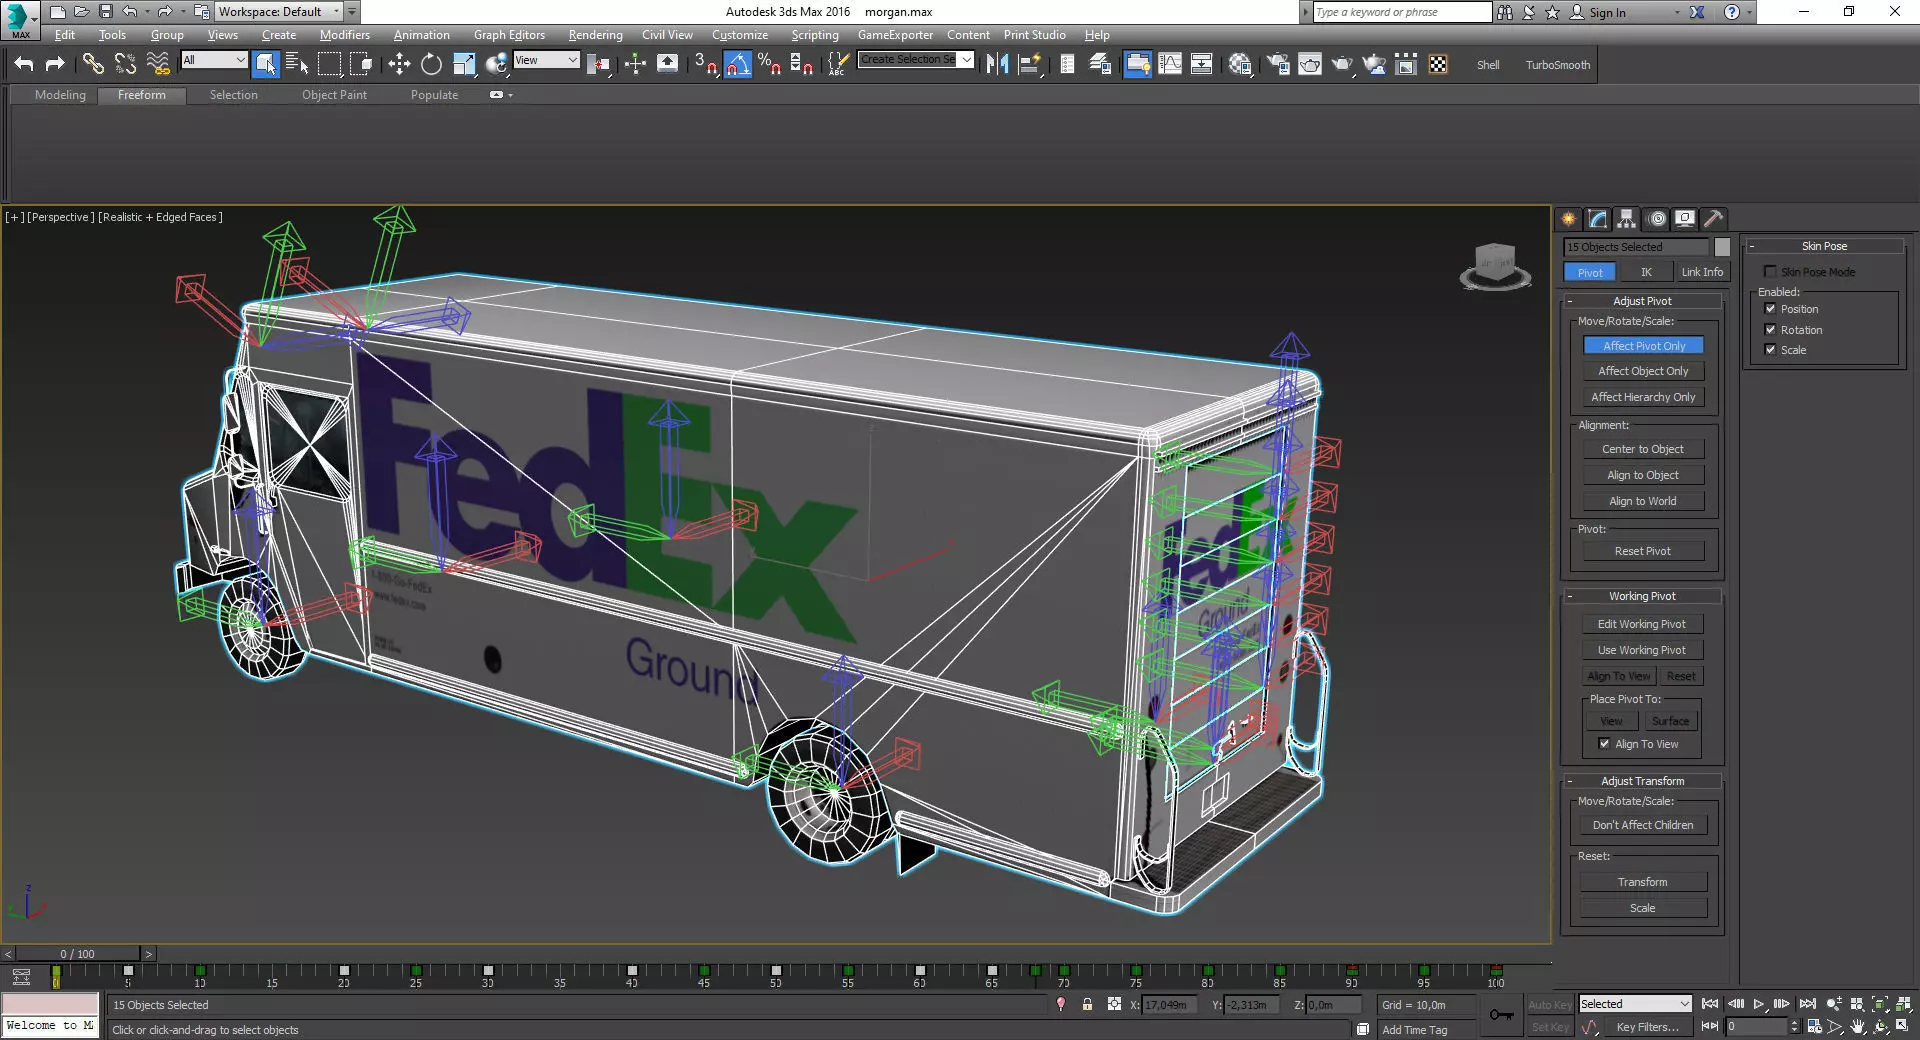Open the Display command panel tab
Image resolution: width=1920 pixels, height=1040 pixels.
pos(1685,219)
